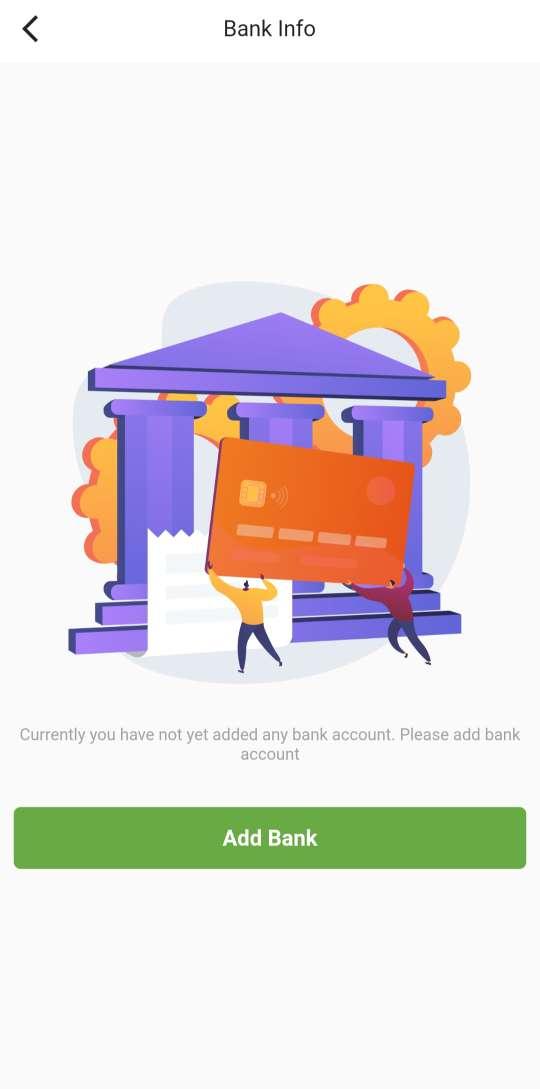Go back using the top-left arrow
This screenshot has height=1089, width=540.
coord(30,29)
